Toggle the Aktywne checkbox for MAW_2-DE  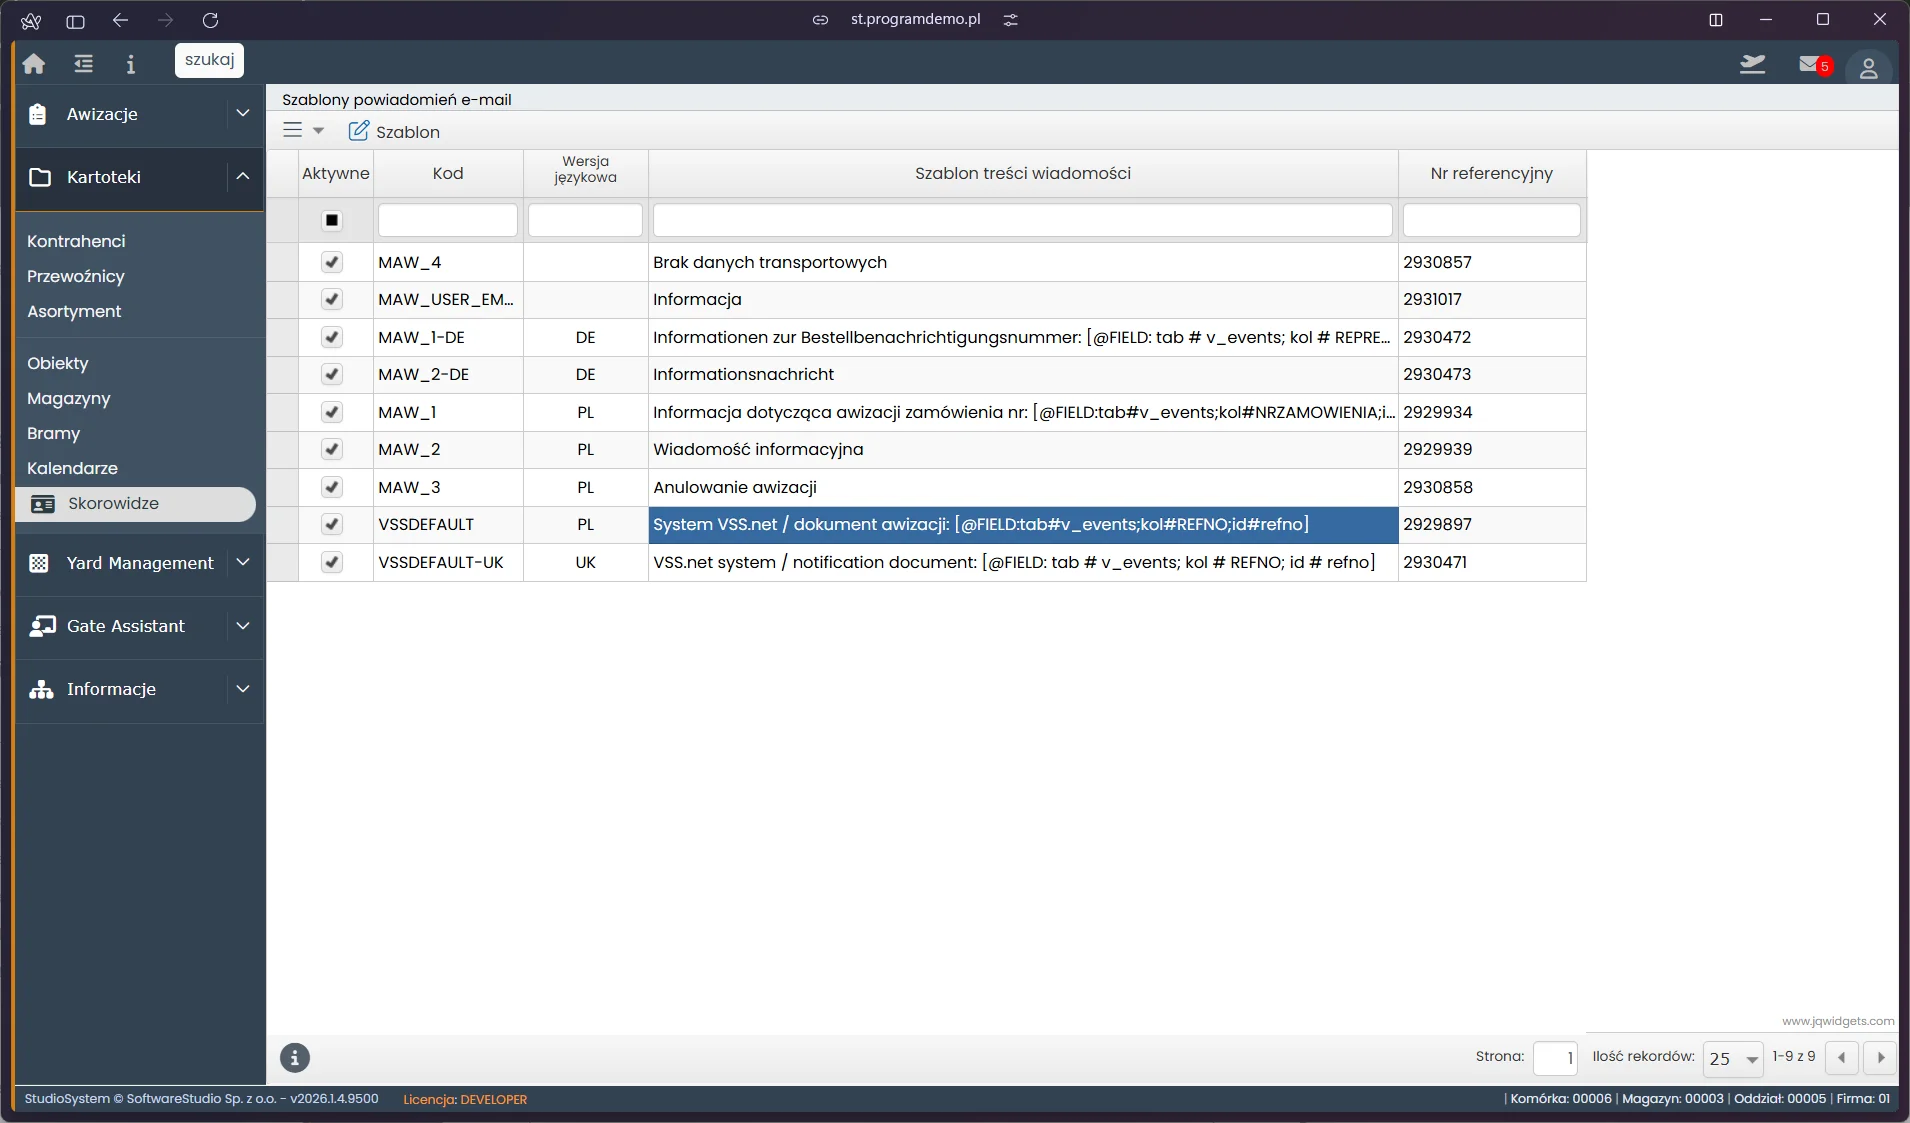(x=332, y=374)
